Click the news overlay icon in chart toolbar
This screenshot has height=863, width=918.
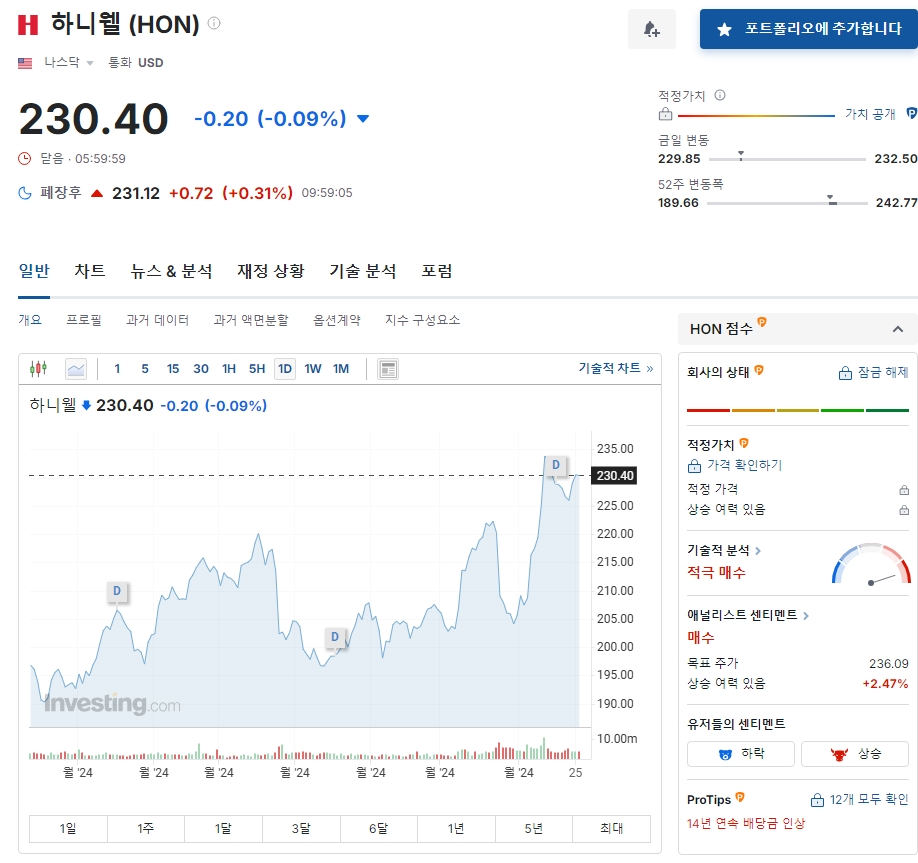coord(388,369)
